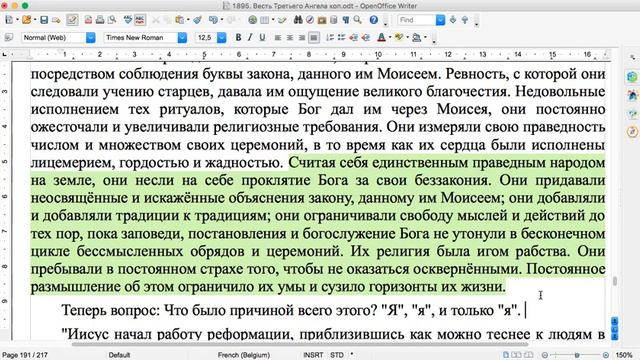640x360 pixels.
Task: Open the Find field history dropdown
Action: point(440,20)
